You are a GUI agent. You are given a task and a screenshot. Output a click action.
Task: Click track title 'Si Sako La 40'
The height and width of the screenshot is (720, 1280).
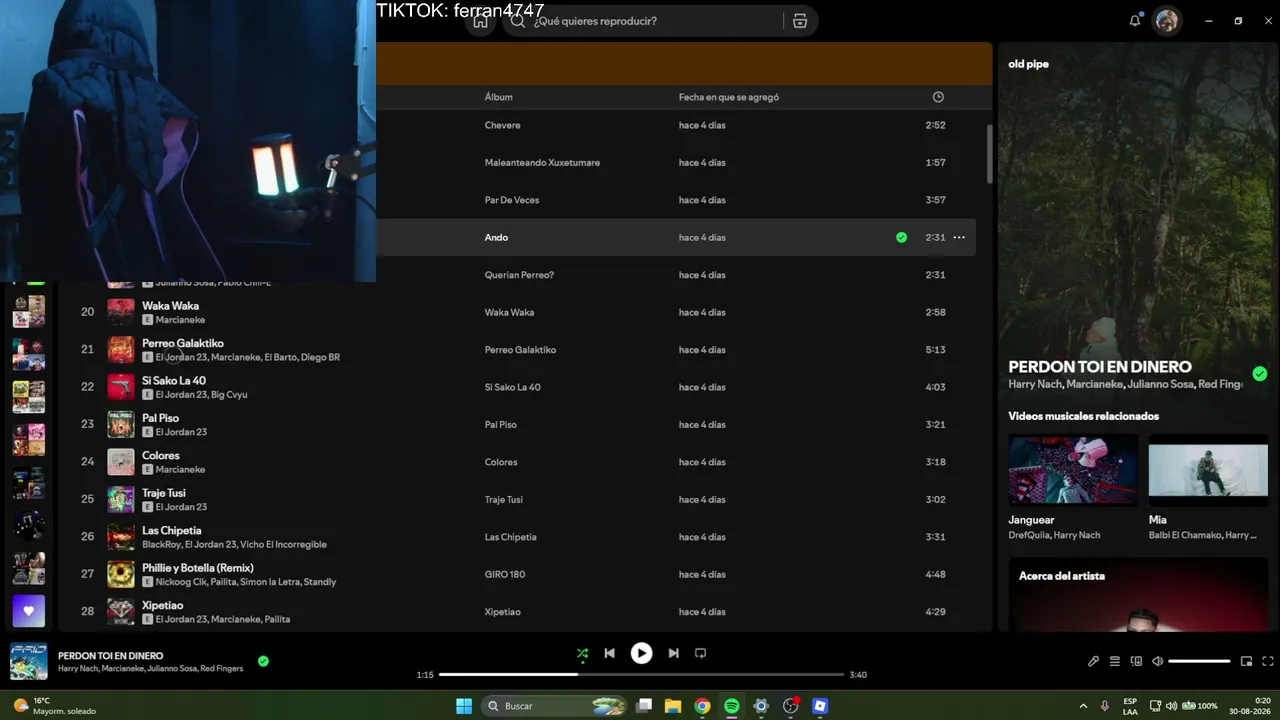(174, 381)
